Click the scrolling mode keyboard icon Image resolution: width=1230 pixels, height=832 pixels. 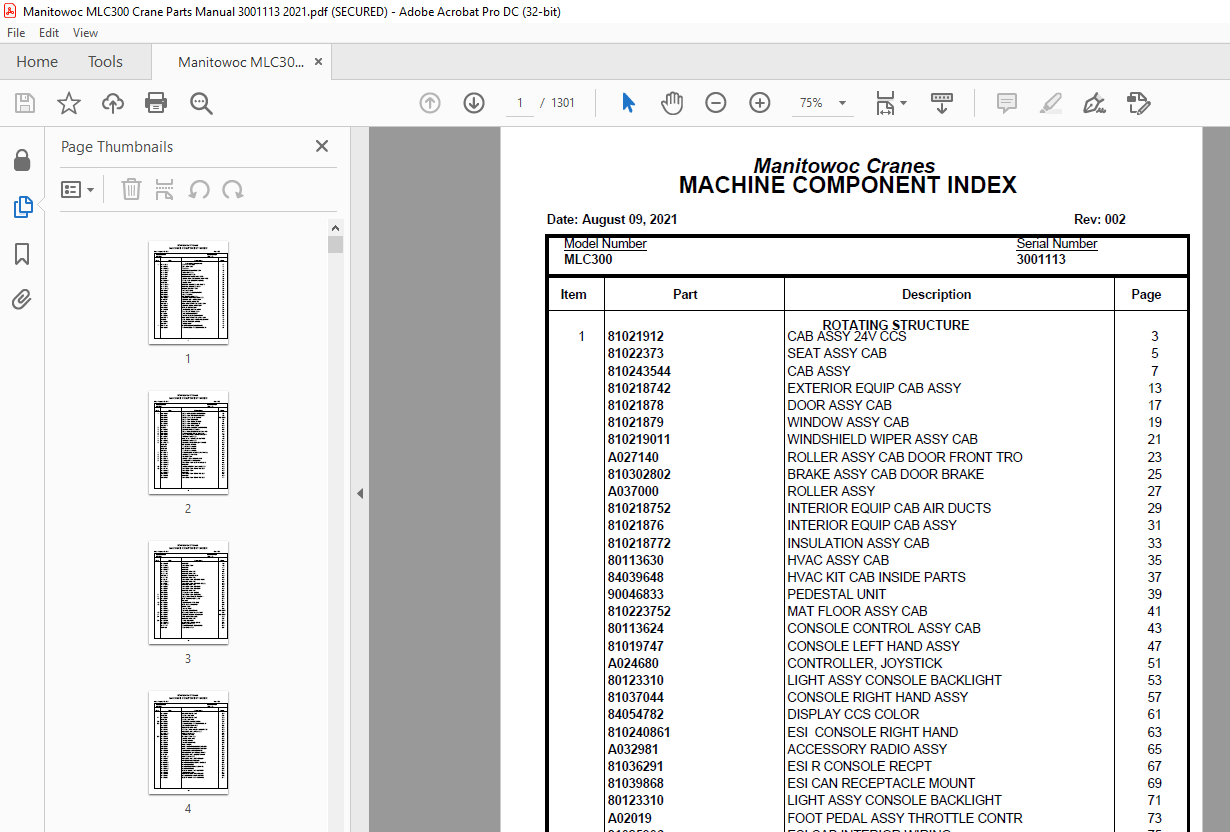942,103
